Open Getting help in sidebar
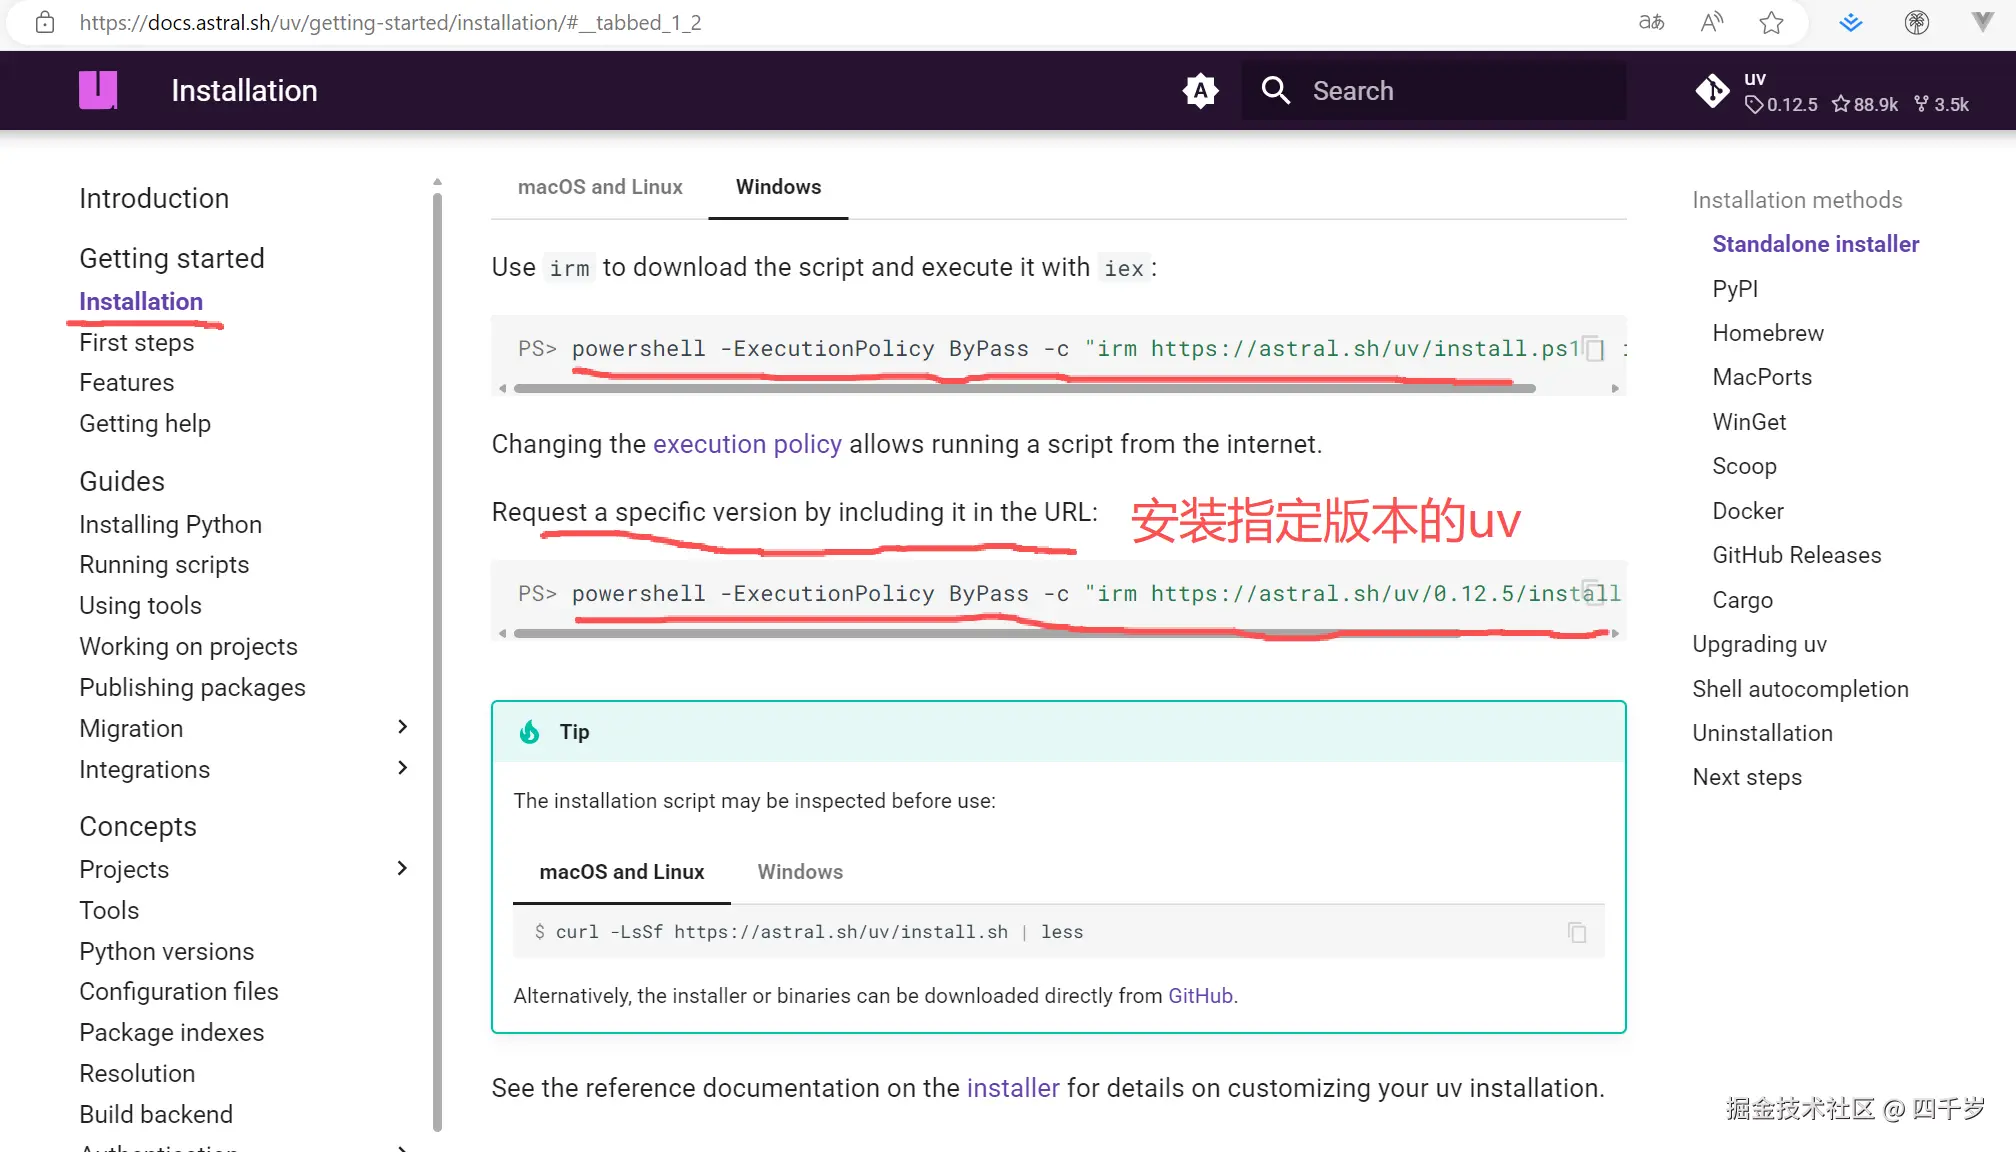Image resolution: width=2016 pixels, height=1152 pixels. [x=145, y=423]
